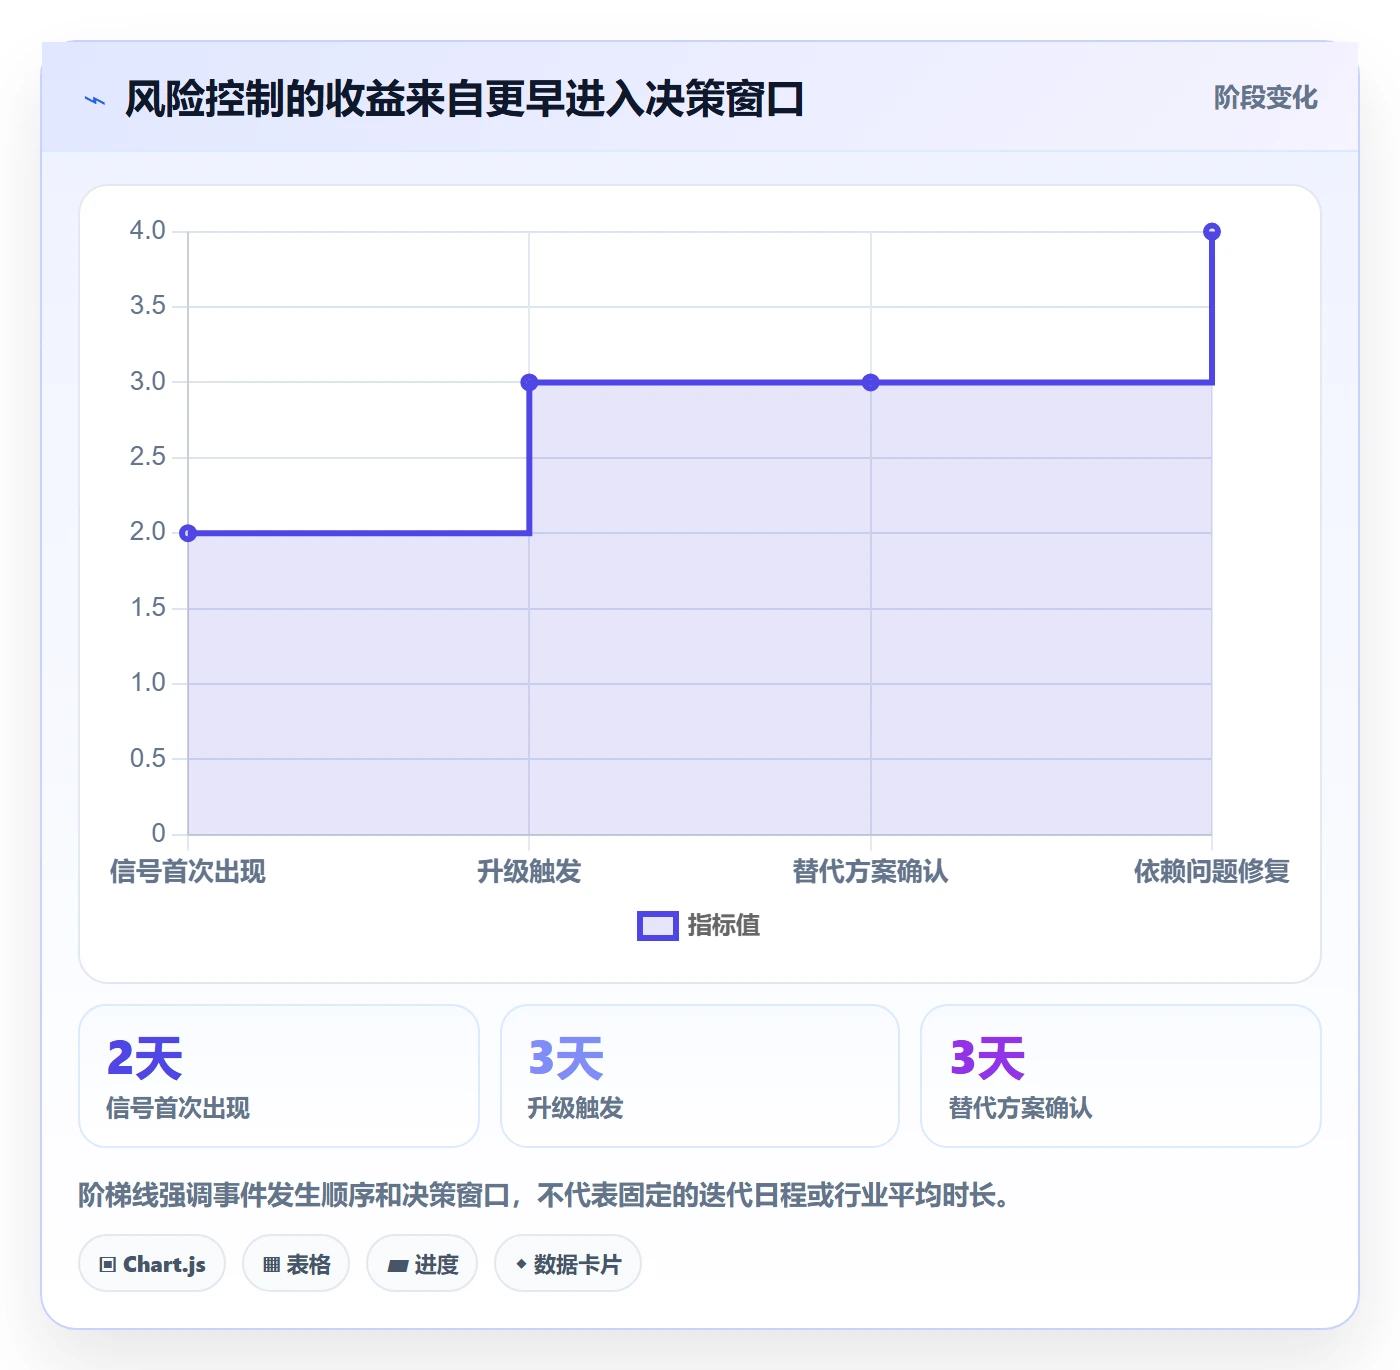Select the 3天 替代方案确认 stat card

(x=1121, y=1076)
